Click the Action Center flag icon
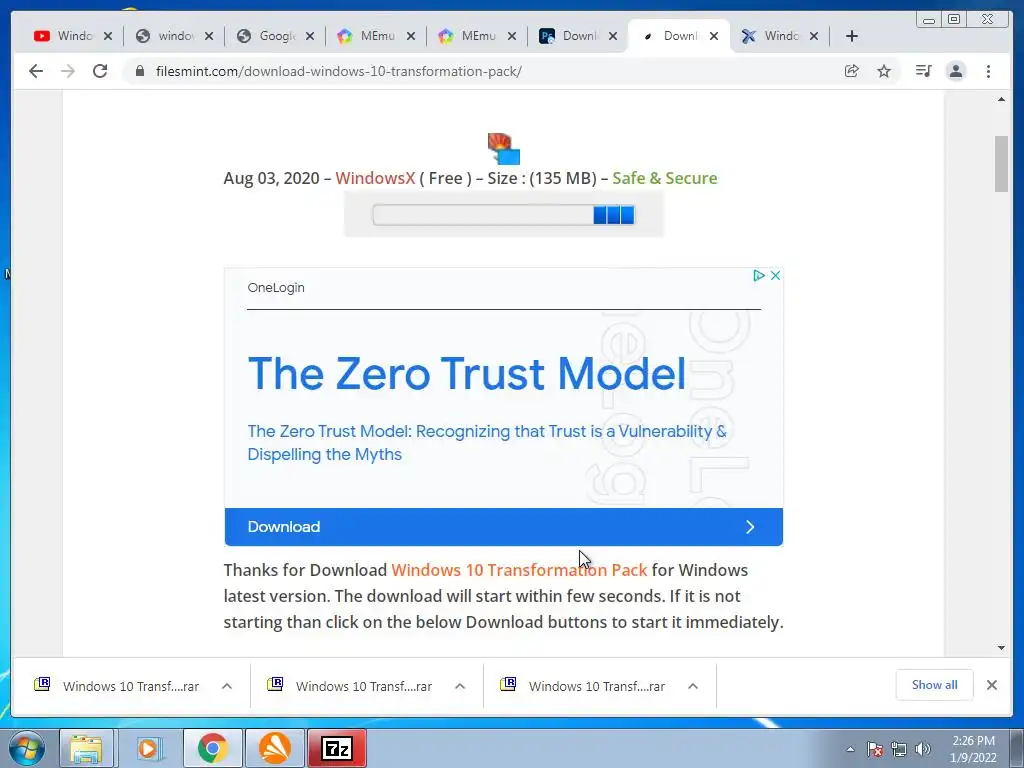 click(x=875, y=750)
